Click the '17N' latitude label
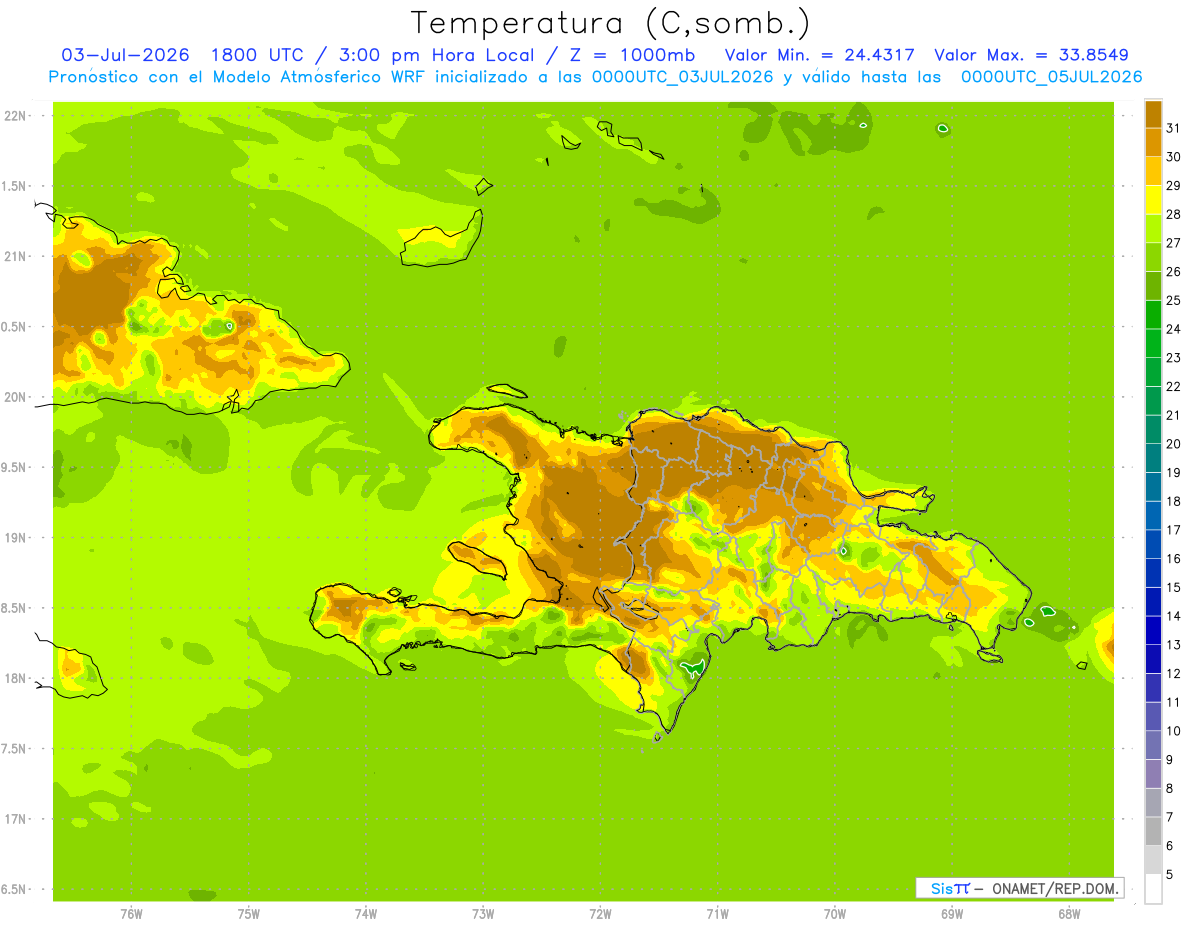The image size is (1200, 927). (15, 819)
